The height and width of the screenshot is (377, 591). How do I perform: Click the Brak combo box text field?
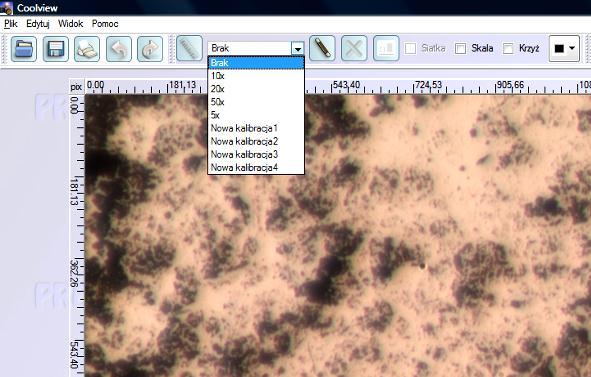tap(249, 48)
